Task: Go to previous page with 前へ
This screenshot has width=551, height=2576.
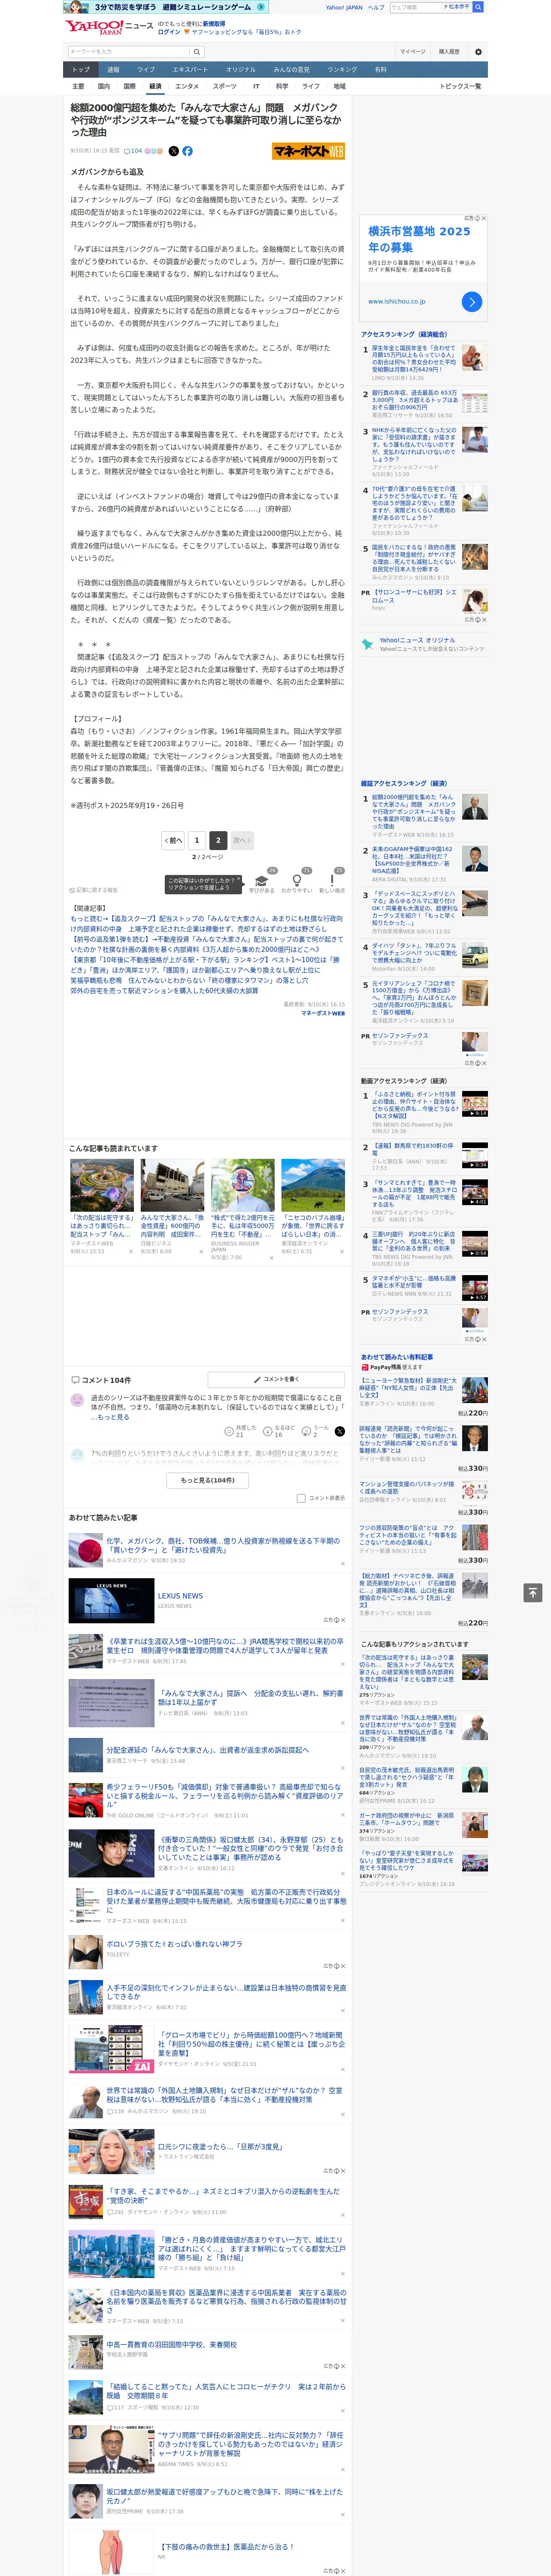Action: (173, 840)
